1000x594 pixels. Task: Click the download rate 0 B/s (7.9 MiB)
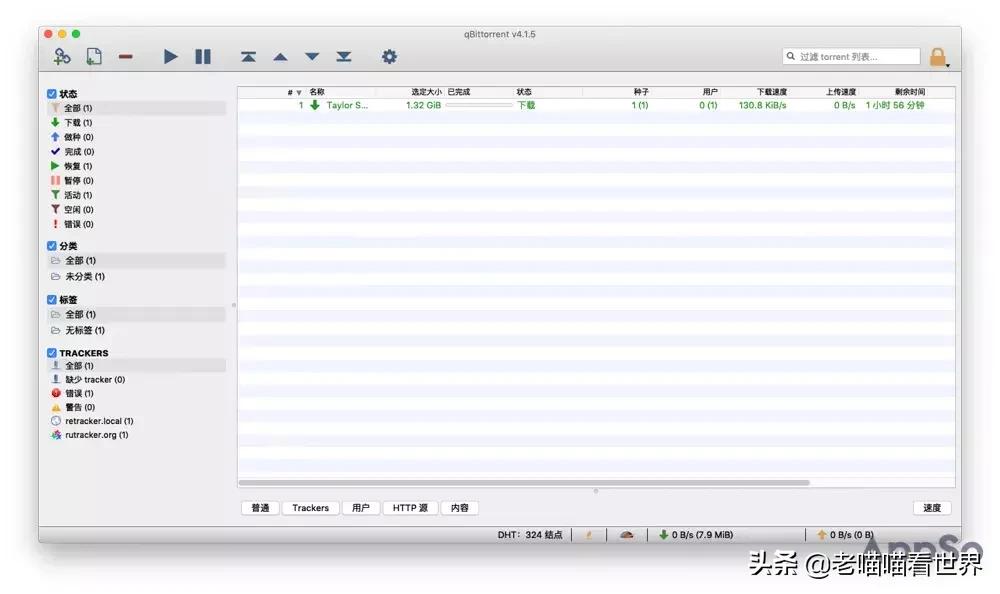pos(696,535)
